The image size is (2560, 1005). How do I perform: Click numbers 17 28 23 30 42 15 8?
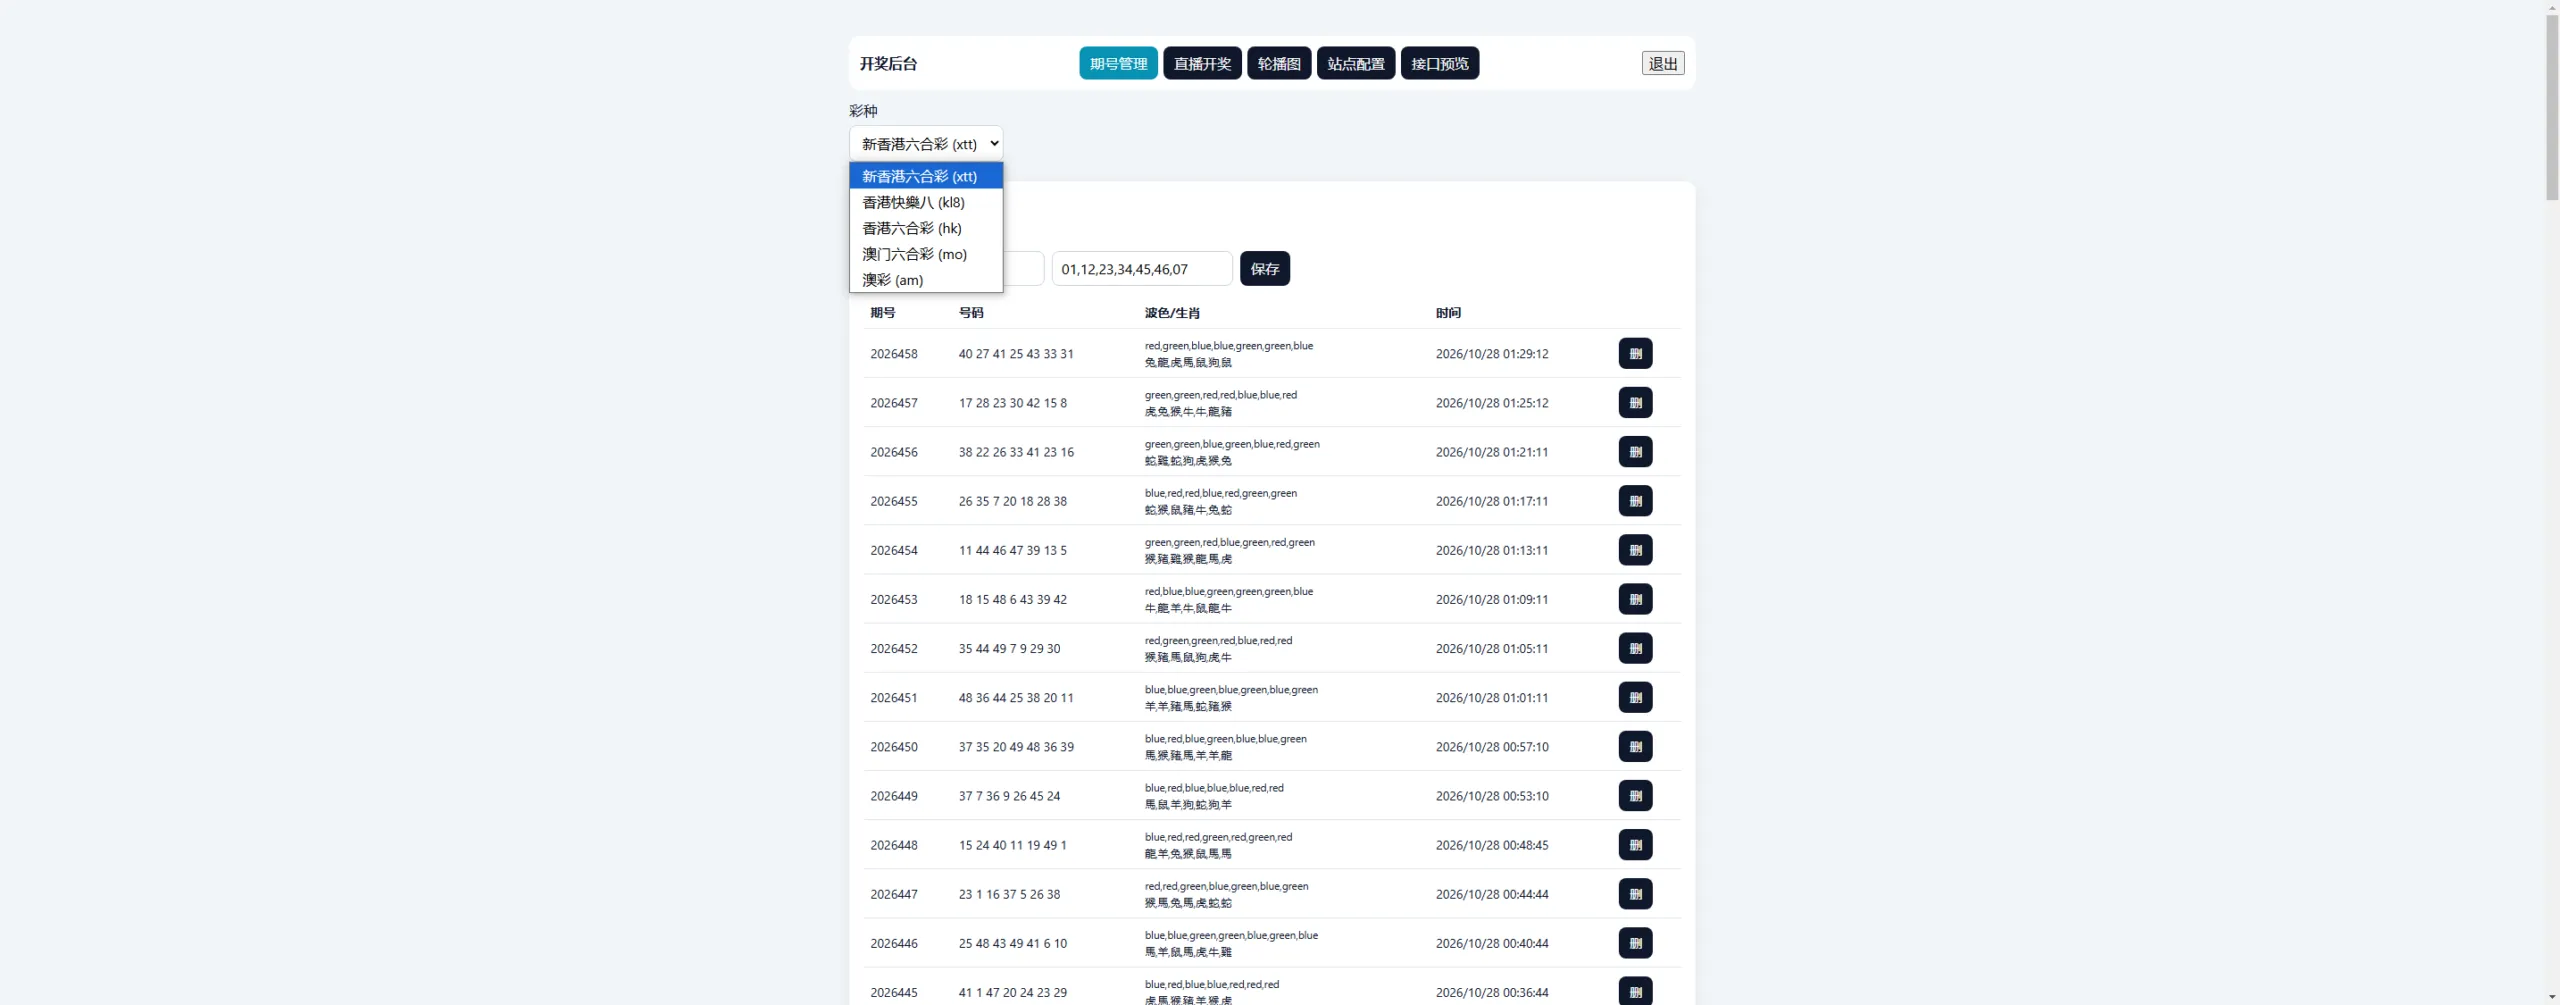[x=1013, y=402]
